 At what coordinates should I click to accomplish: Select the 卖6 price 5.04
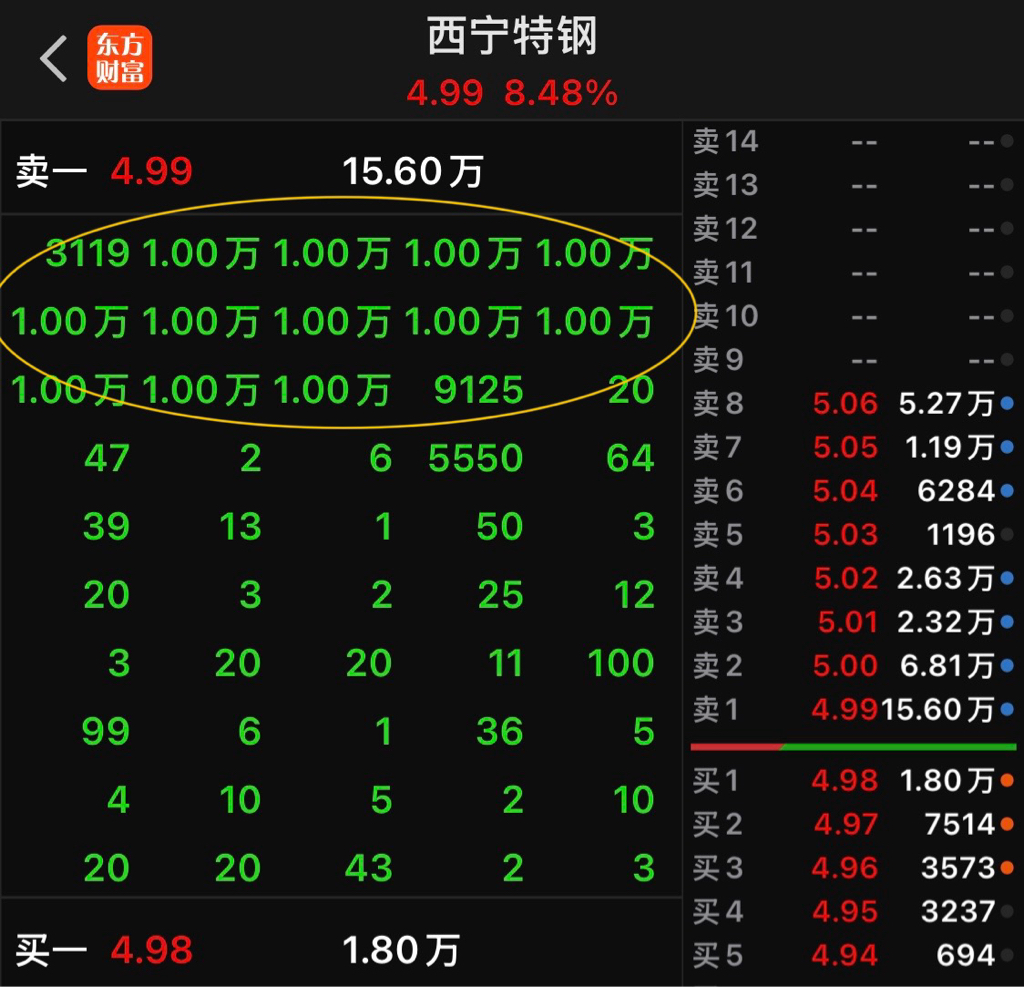point(845,491)
